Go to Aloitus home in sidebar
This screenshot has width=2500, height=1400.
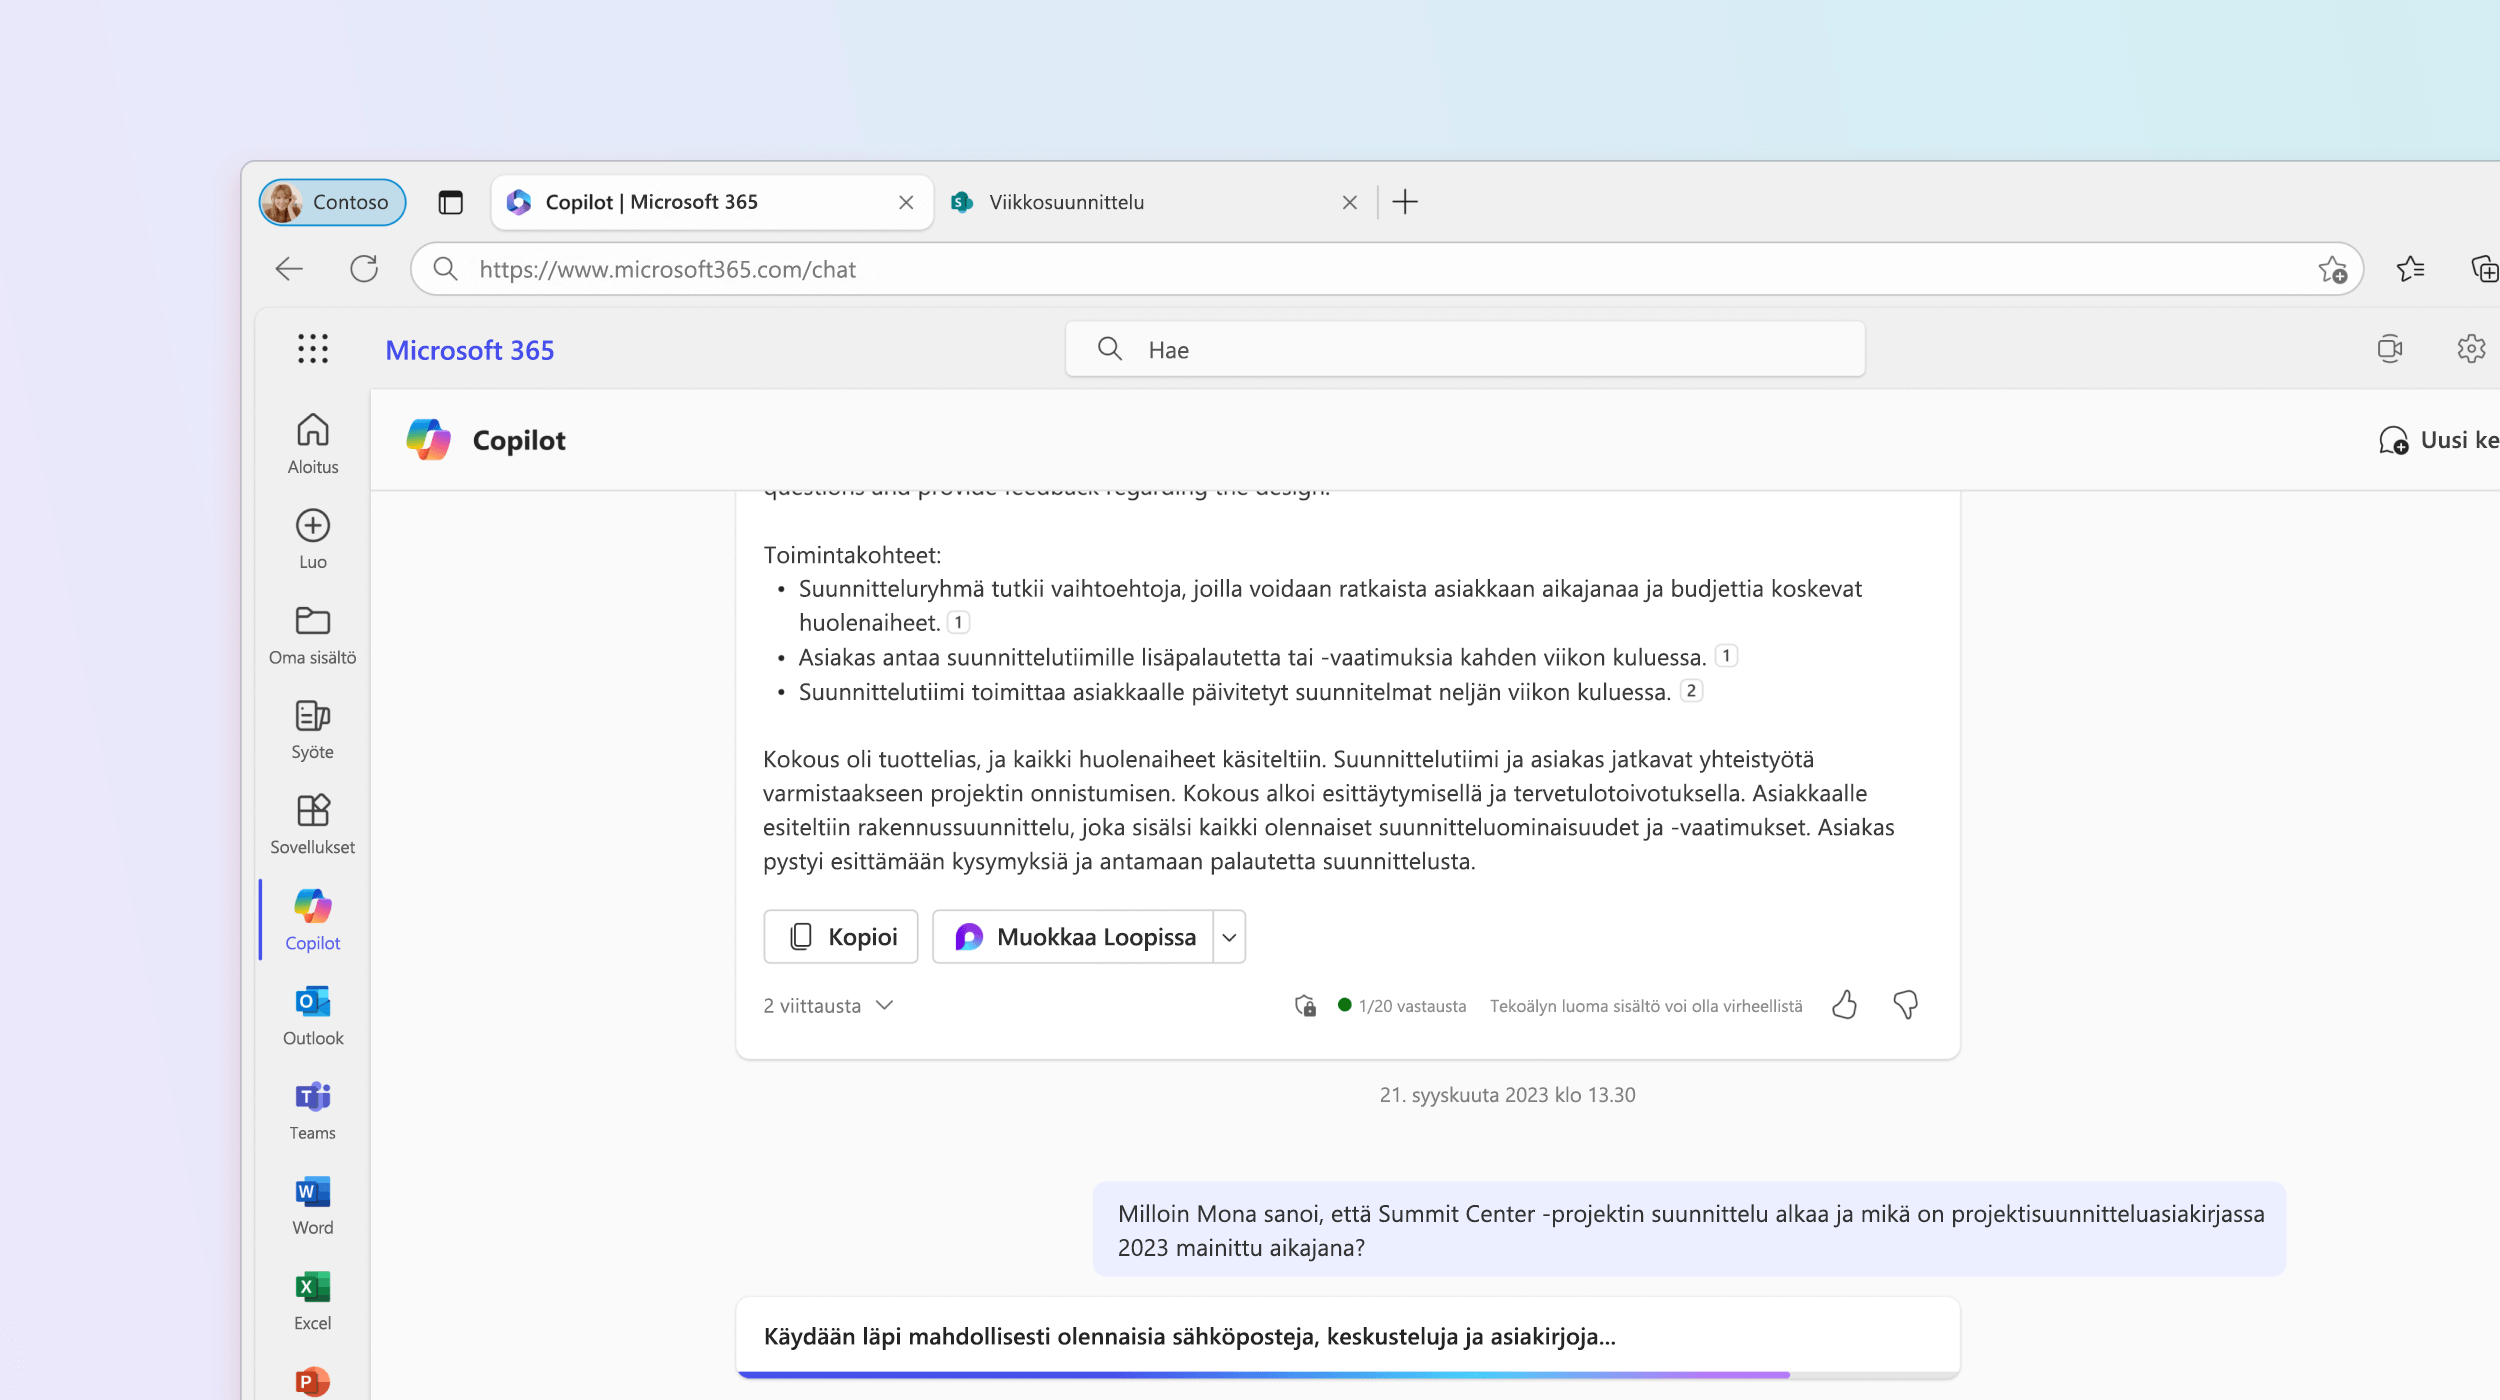click(313, 445)
